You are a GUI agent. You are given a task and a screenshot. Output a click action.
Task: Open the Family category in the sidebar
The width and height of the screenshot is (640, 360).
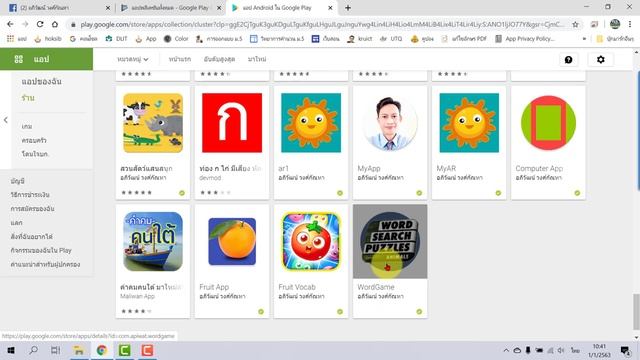(34, 140)
